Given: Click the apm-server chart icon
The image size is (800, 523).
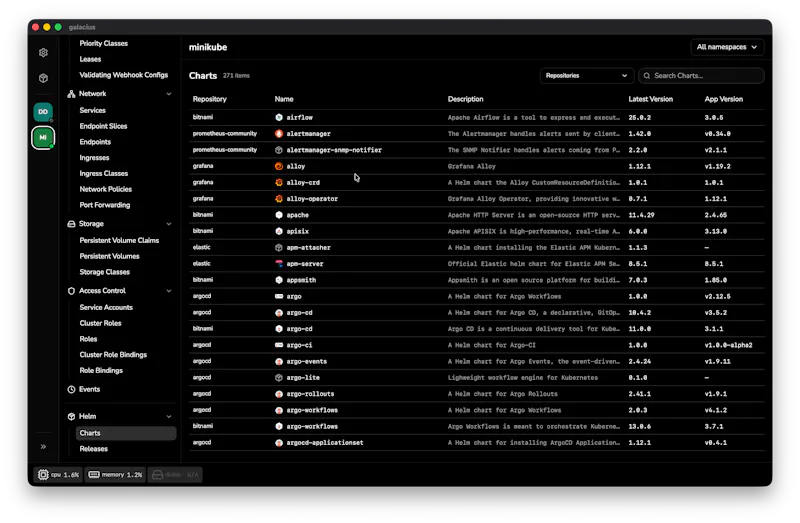Looking at the screenshot, I should tap(279, 264).
